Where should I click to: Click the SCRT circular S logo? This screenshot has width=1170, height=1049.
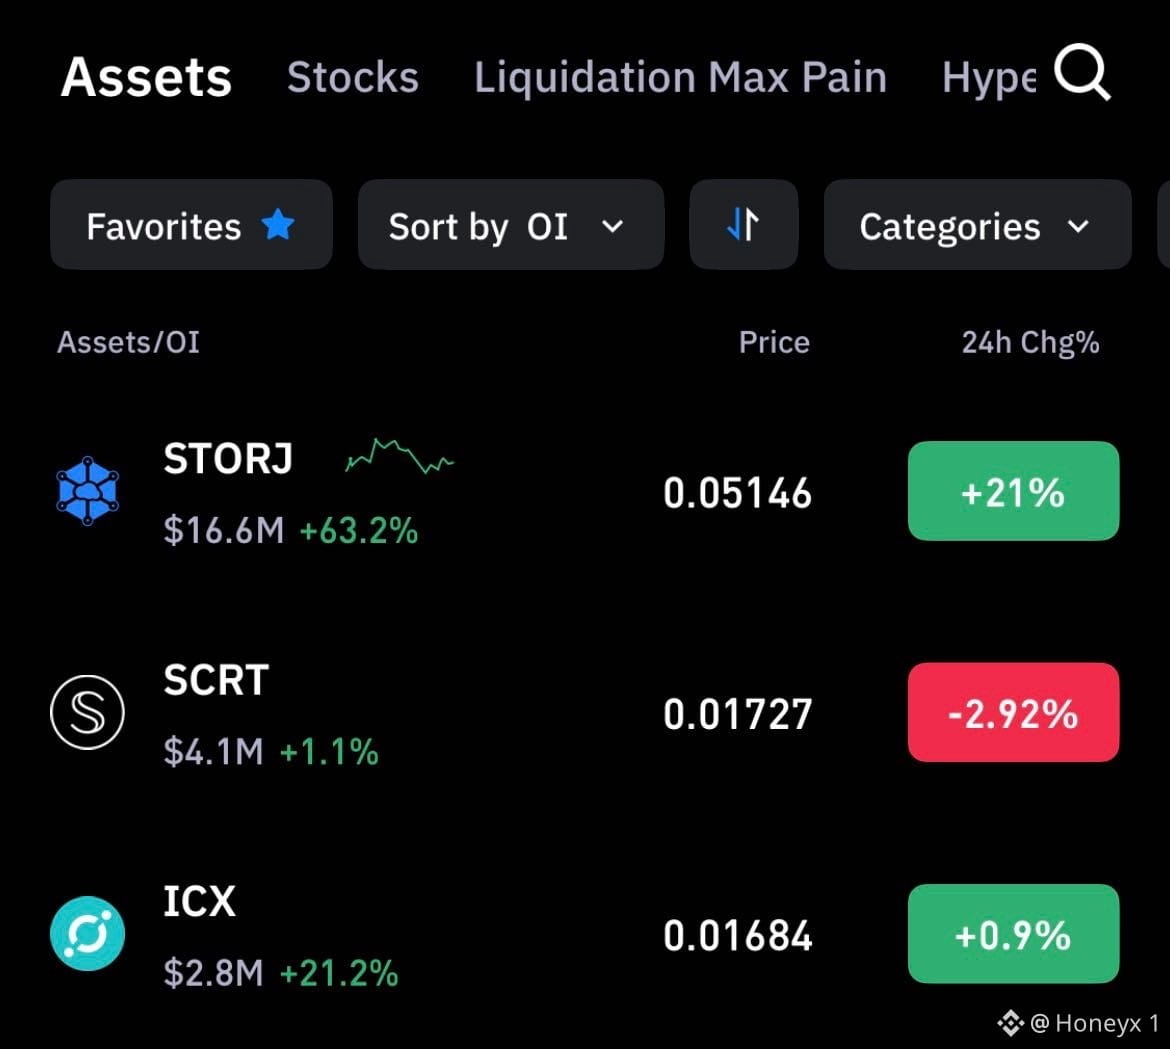coord(87,712)
